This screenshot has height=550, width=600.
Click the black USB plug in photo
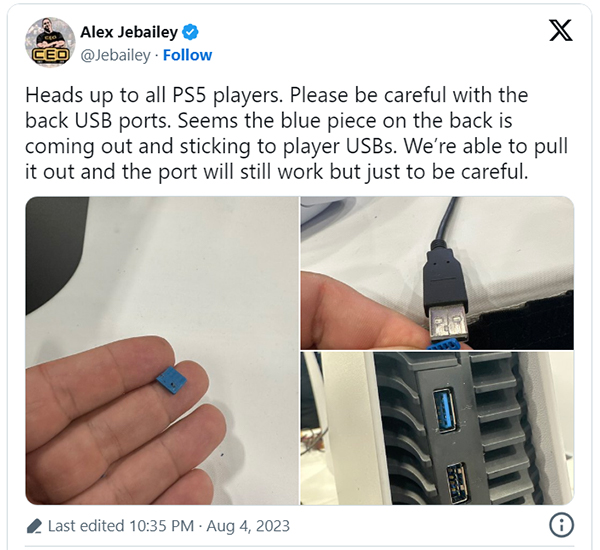coord(446,290)
